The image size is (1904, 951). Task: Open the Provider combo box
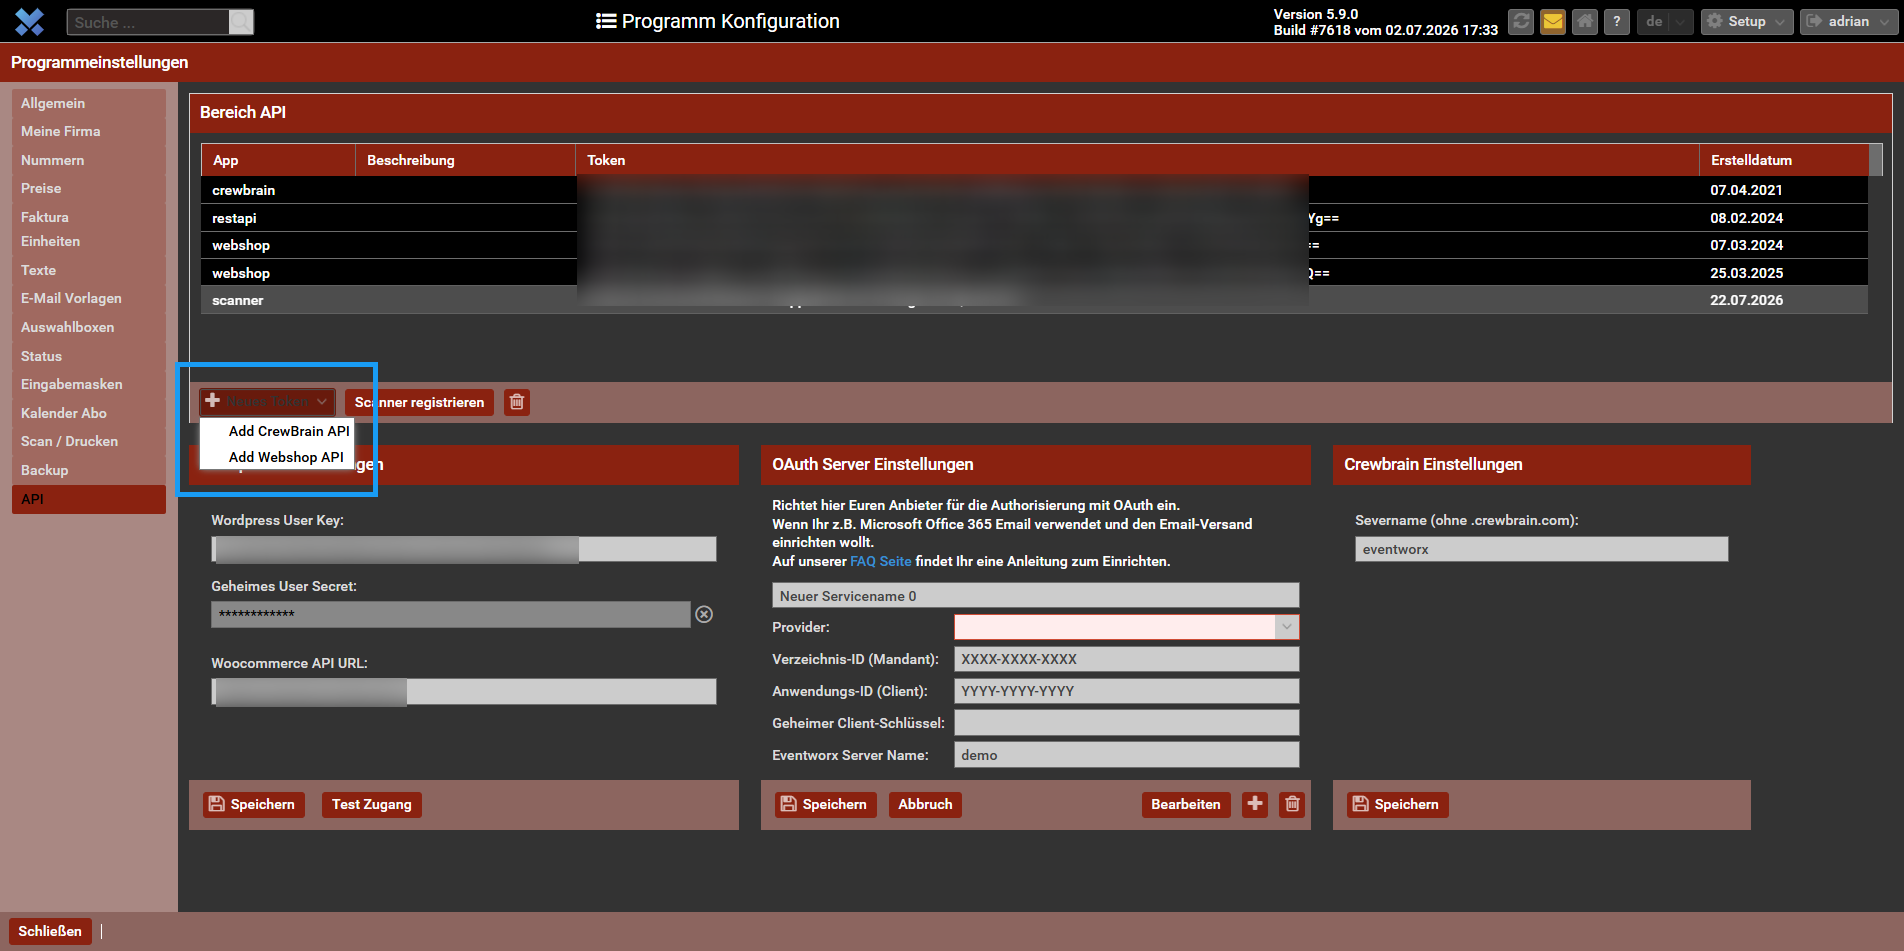pyautogui.click(x=1126, y=627)
